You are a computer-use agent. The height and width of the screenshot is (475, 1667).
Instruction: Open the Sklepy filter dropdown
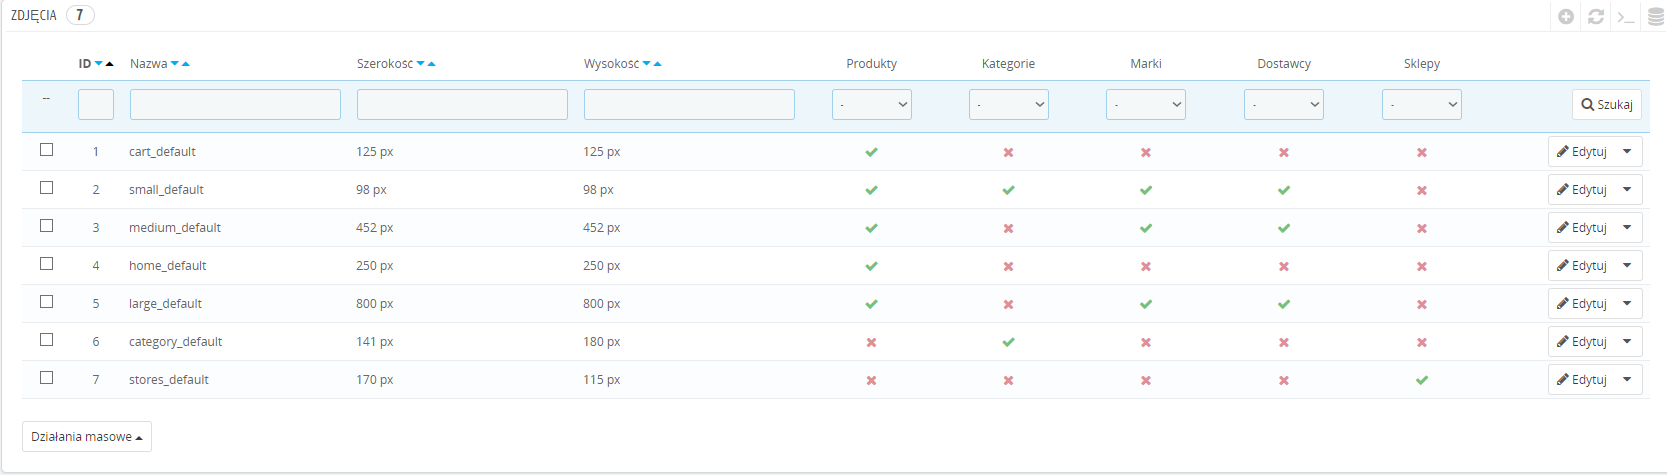1421,104
